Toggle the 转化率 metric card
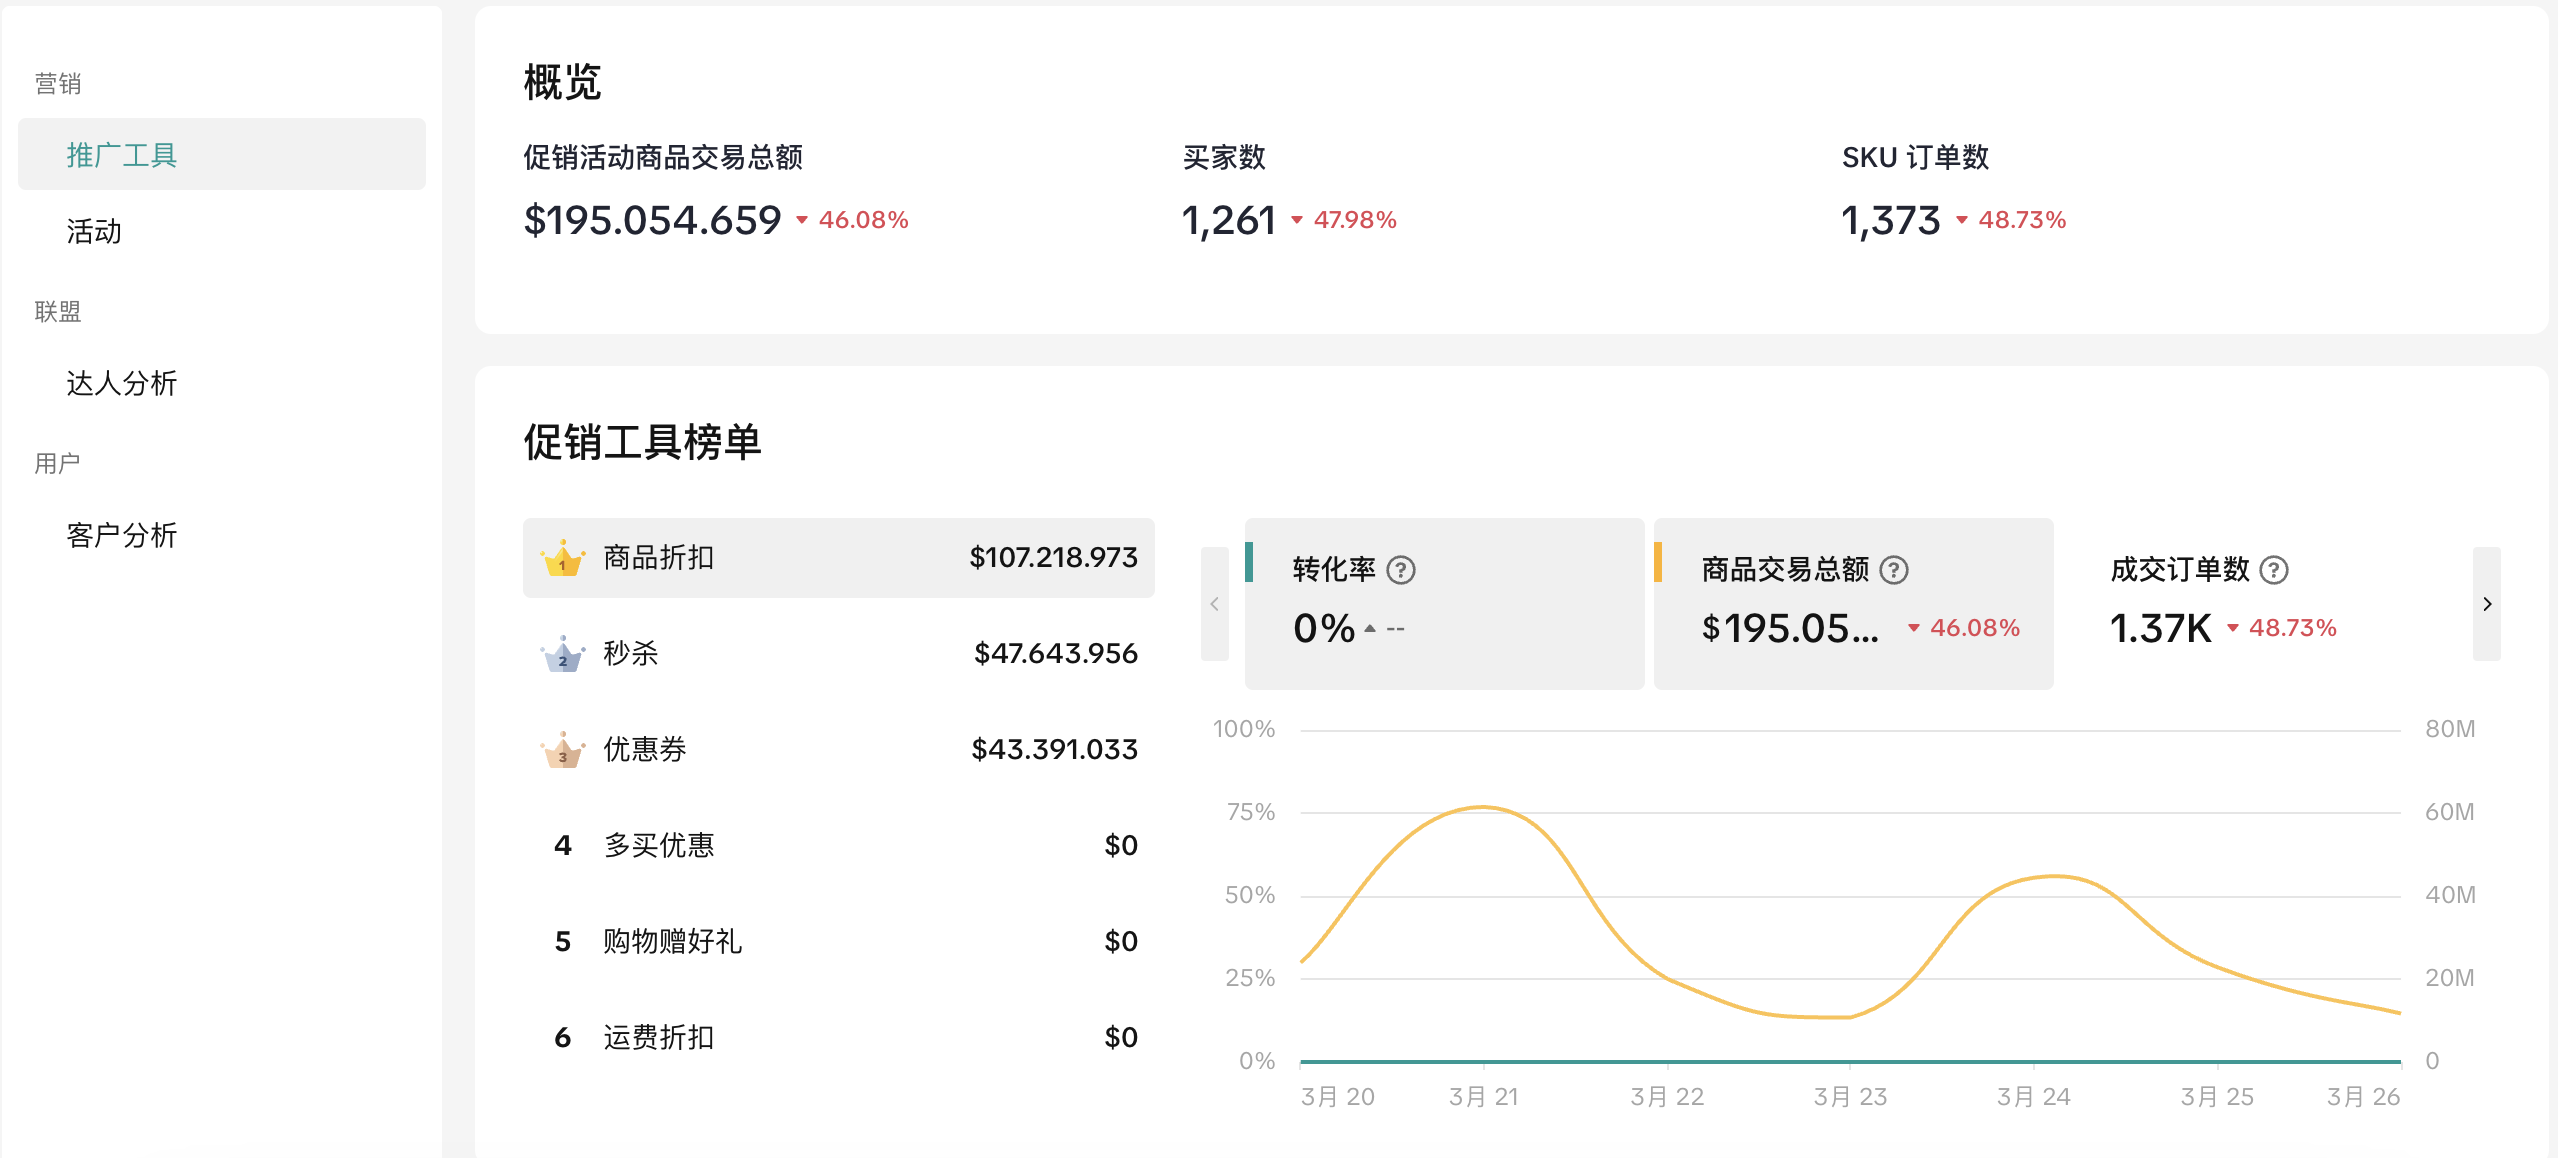This screenshot has height=1158, width=2558. click(x=1444, y=603)
